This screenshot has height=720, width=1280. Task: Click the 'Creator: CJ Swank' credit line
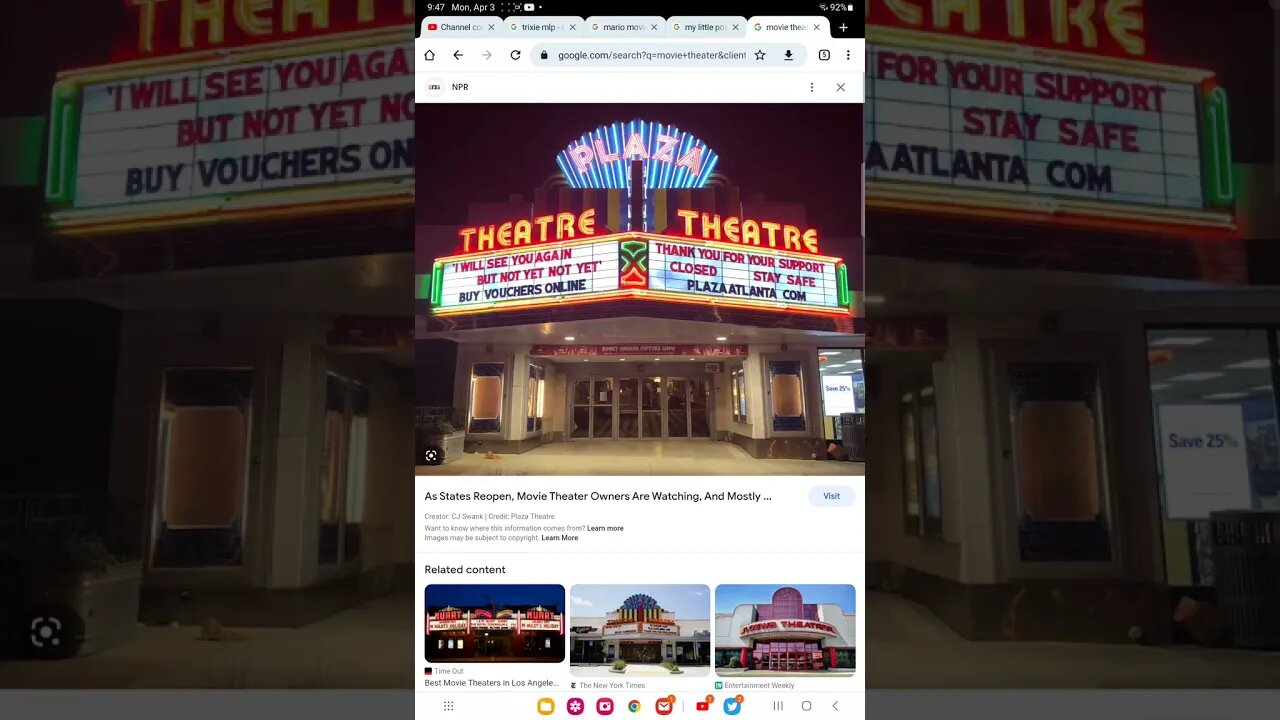(x=456, y=517)
